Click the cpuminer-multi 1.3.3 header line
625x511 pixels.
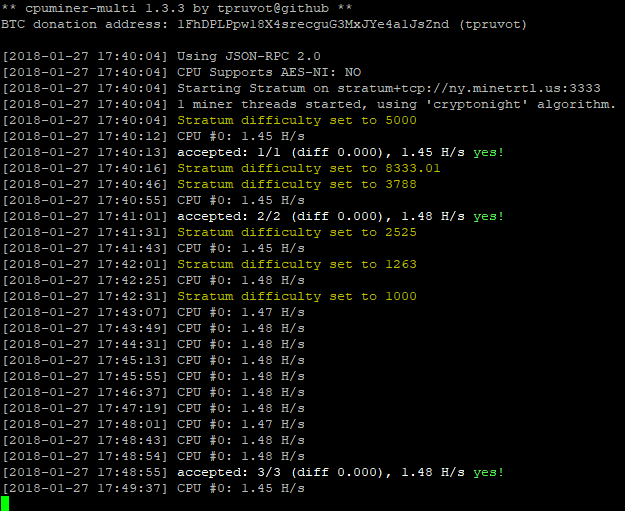(177, 8)
